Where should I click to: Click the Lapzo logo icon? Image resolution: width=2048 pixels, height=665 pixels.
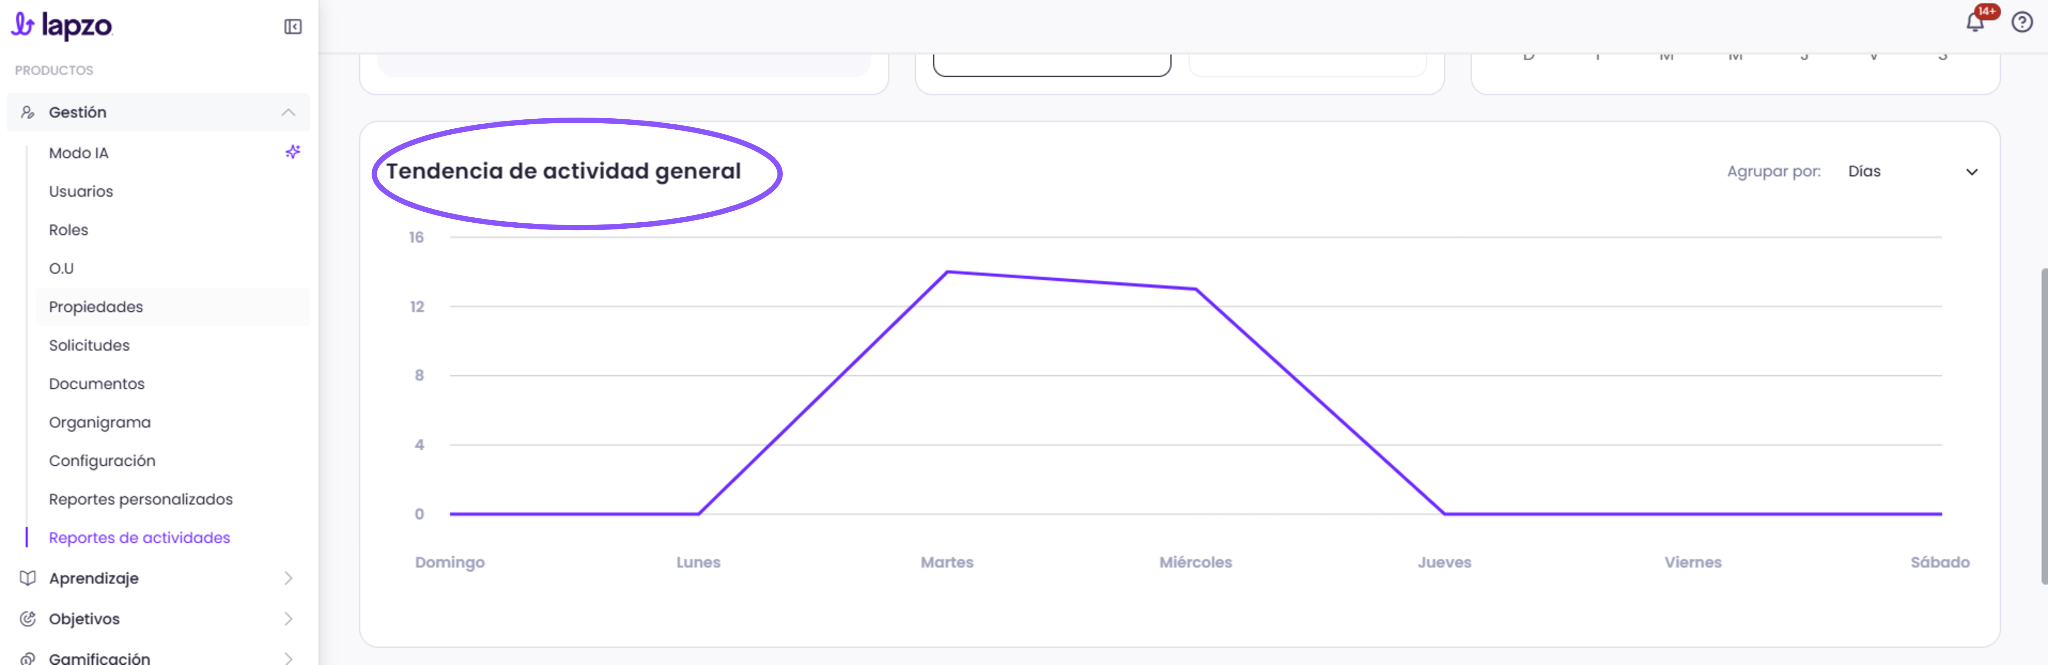point(23,25)
